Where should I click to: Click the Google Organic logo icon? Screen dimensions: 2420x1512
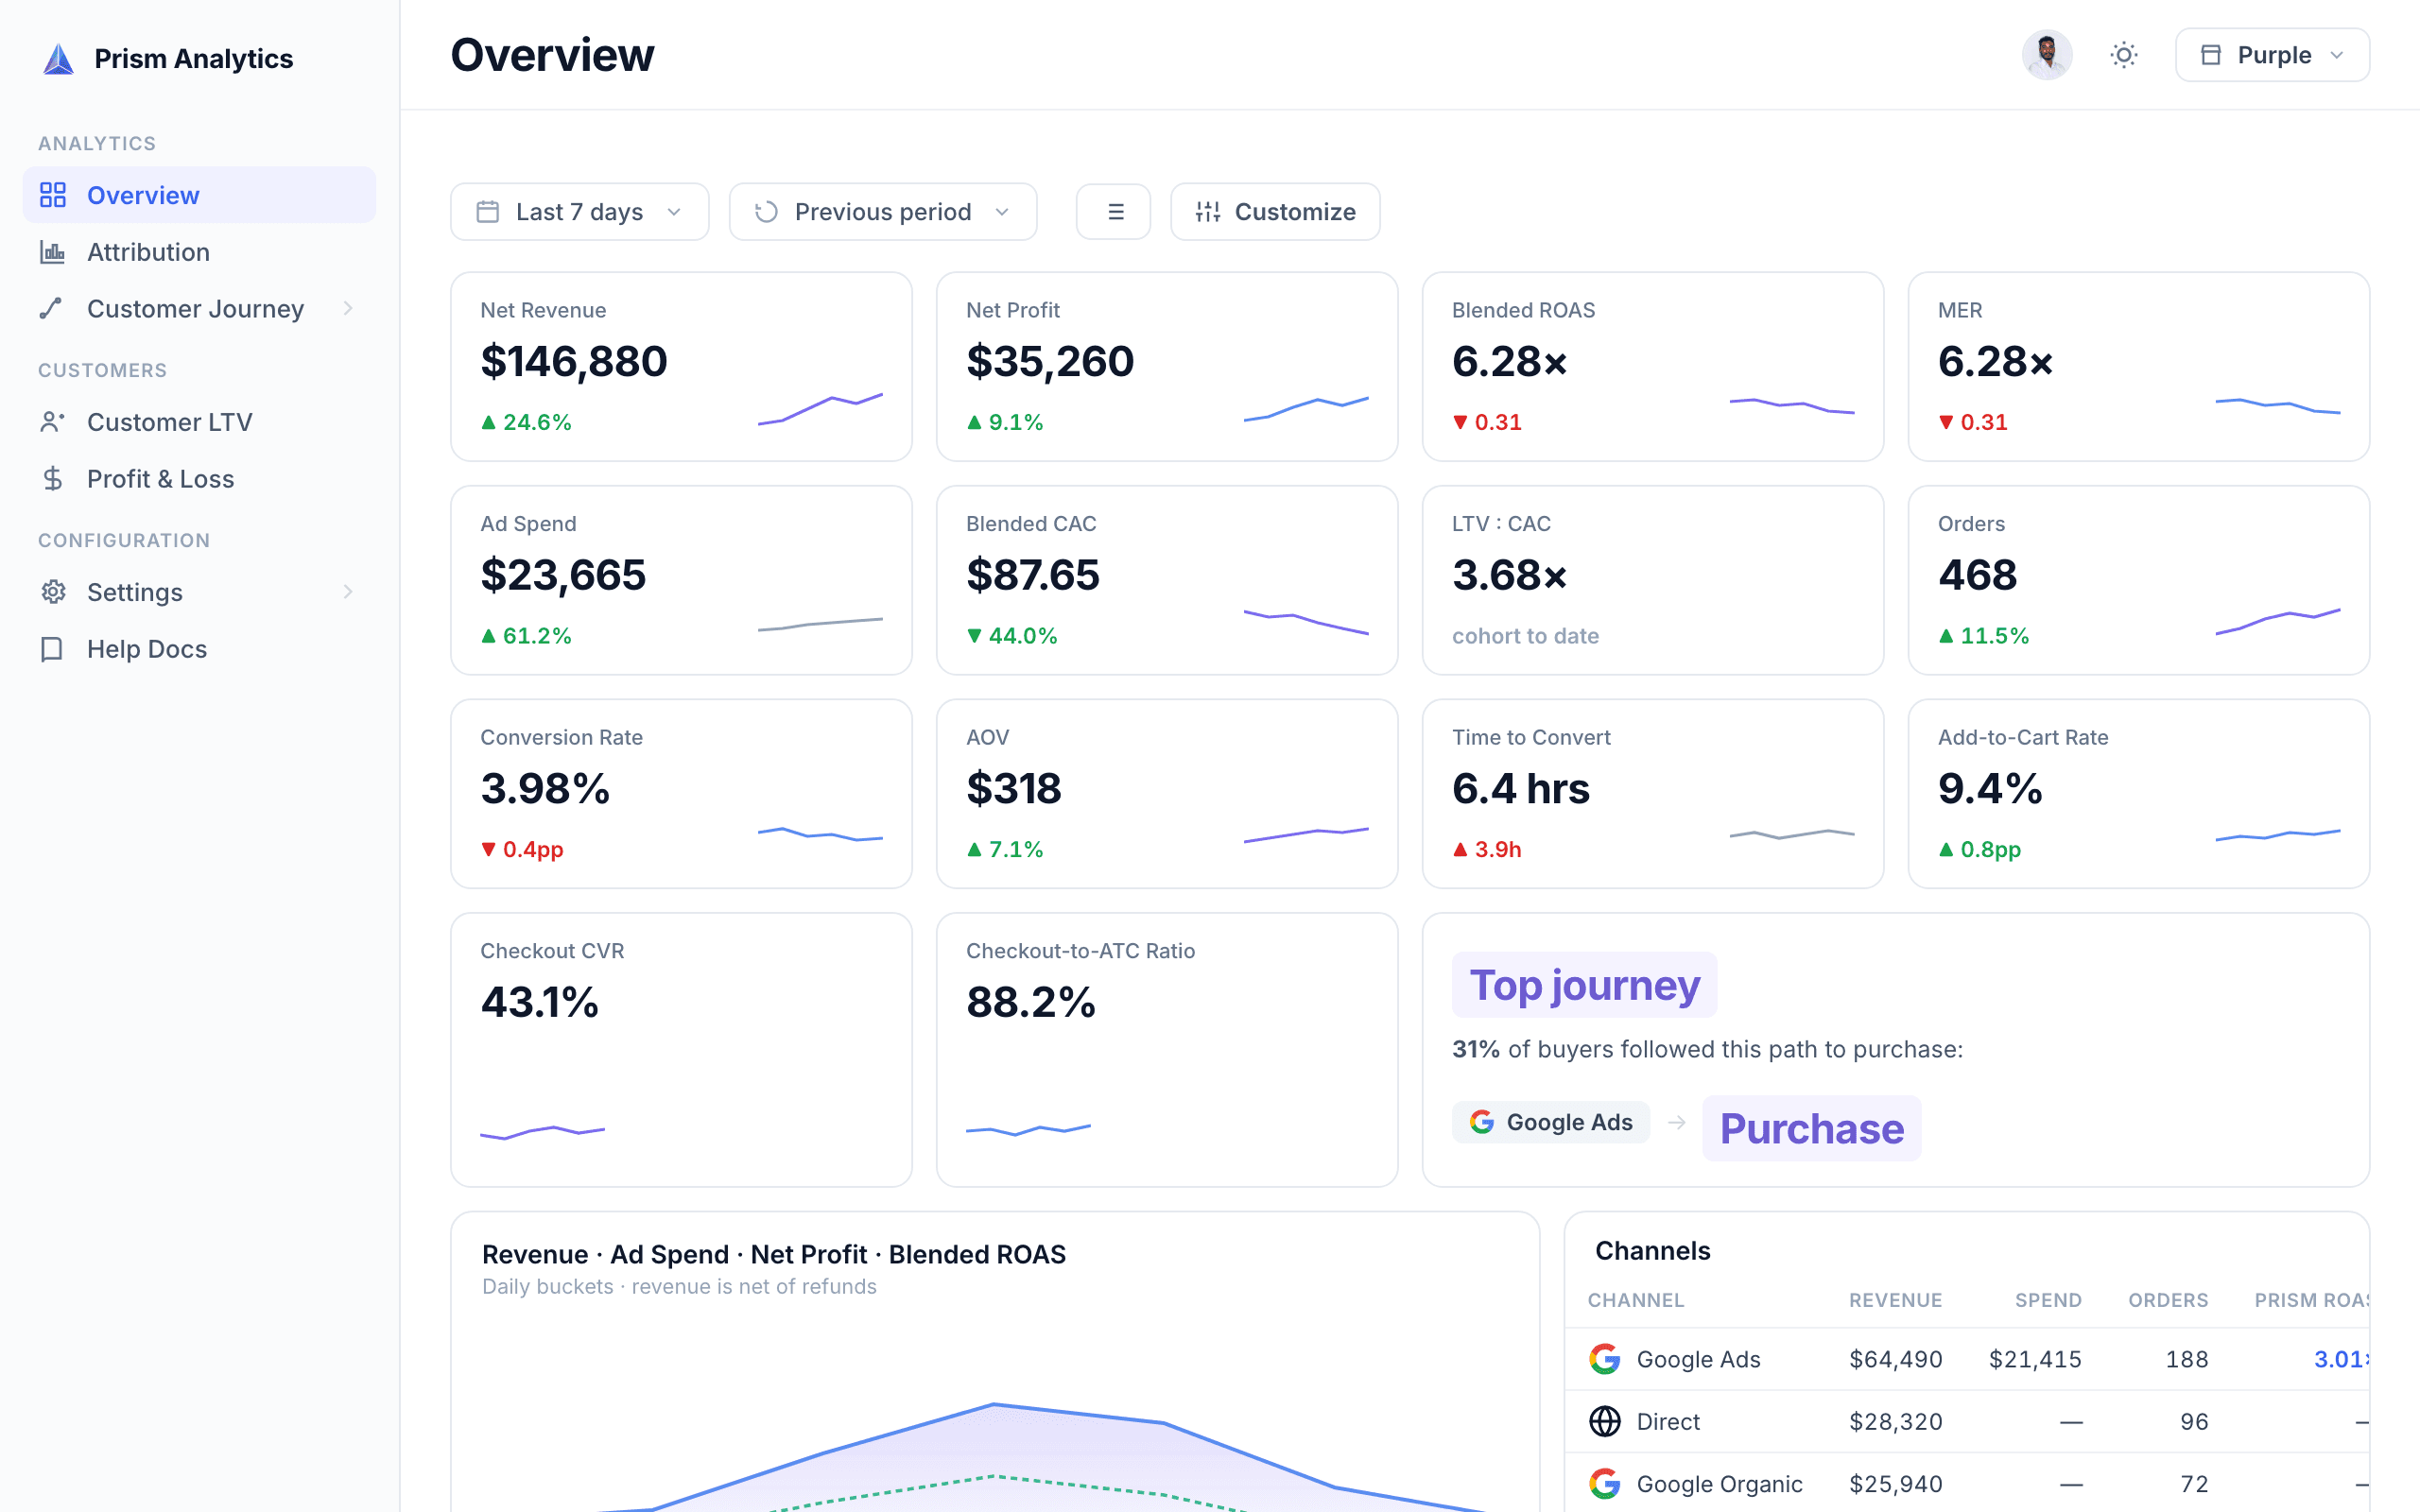1605,1484
